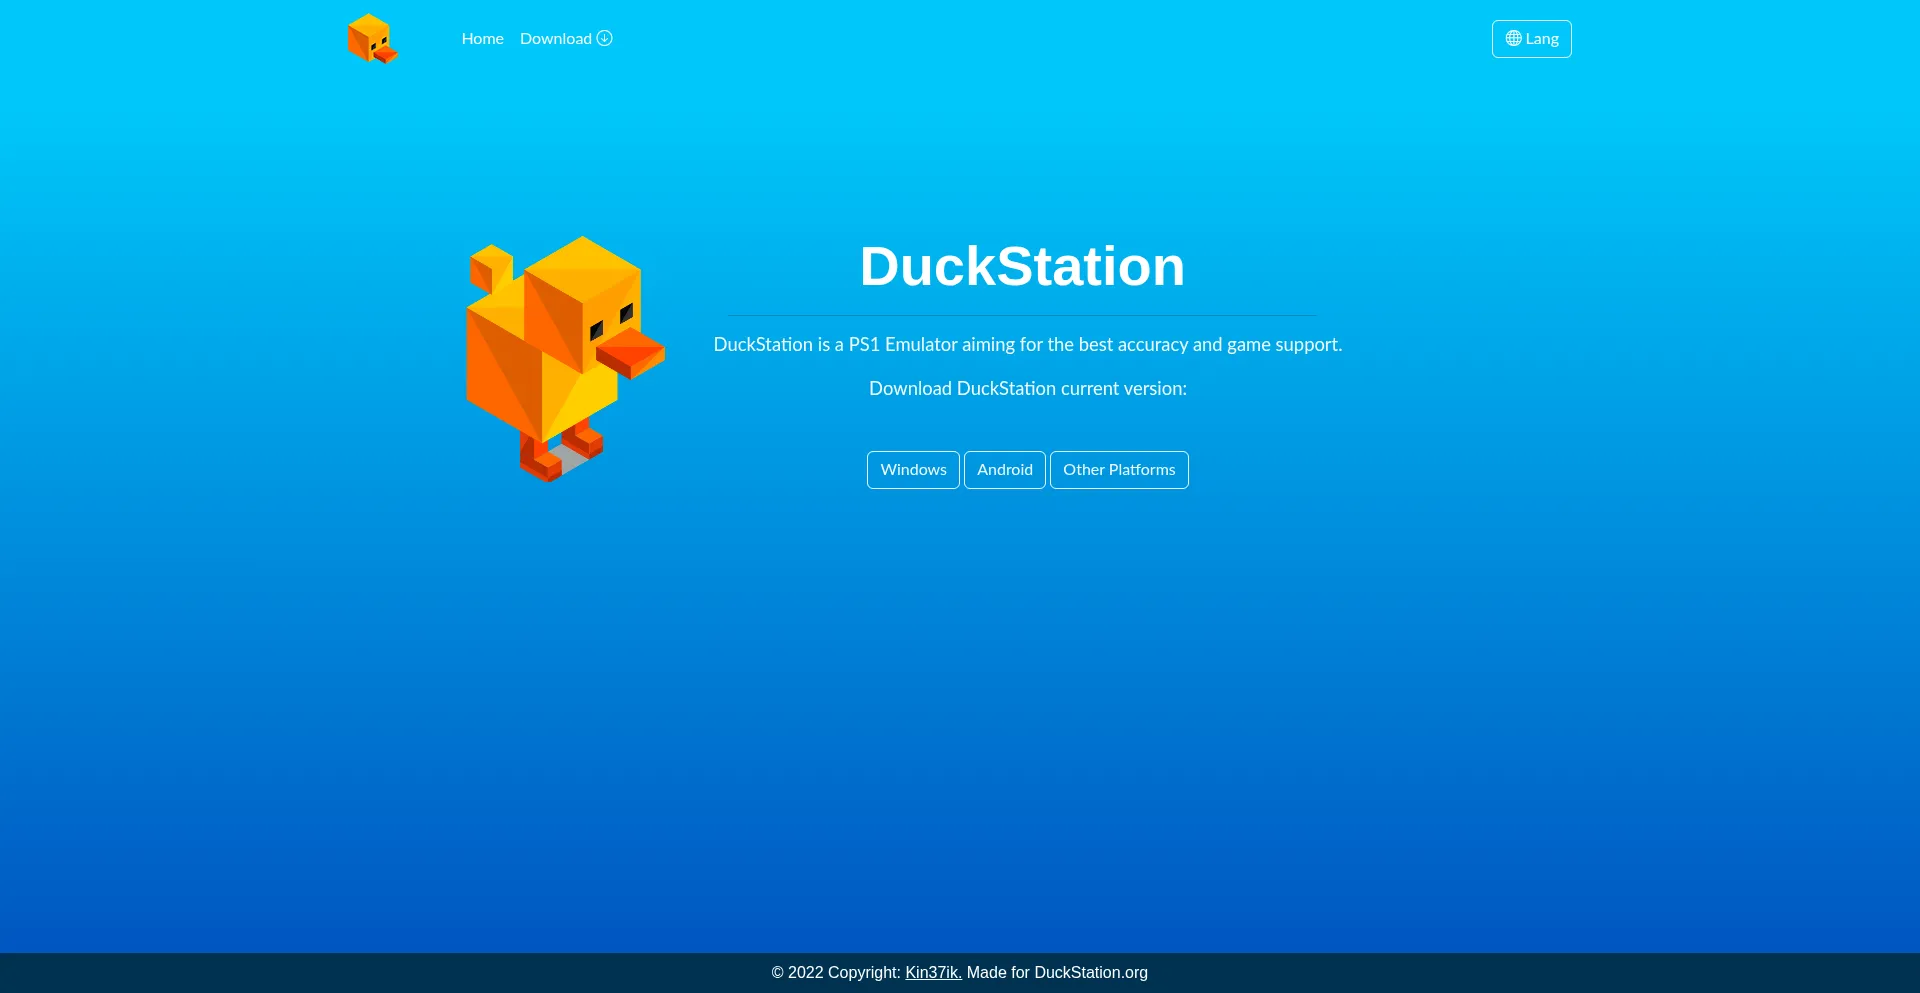Click the circled down-arrow icon beside Download
The image size is (1920, 993).
(605, 38)
